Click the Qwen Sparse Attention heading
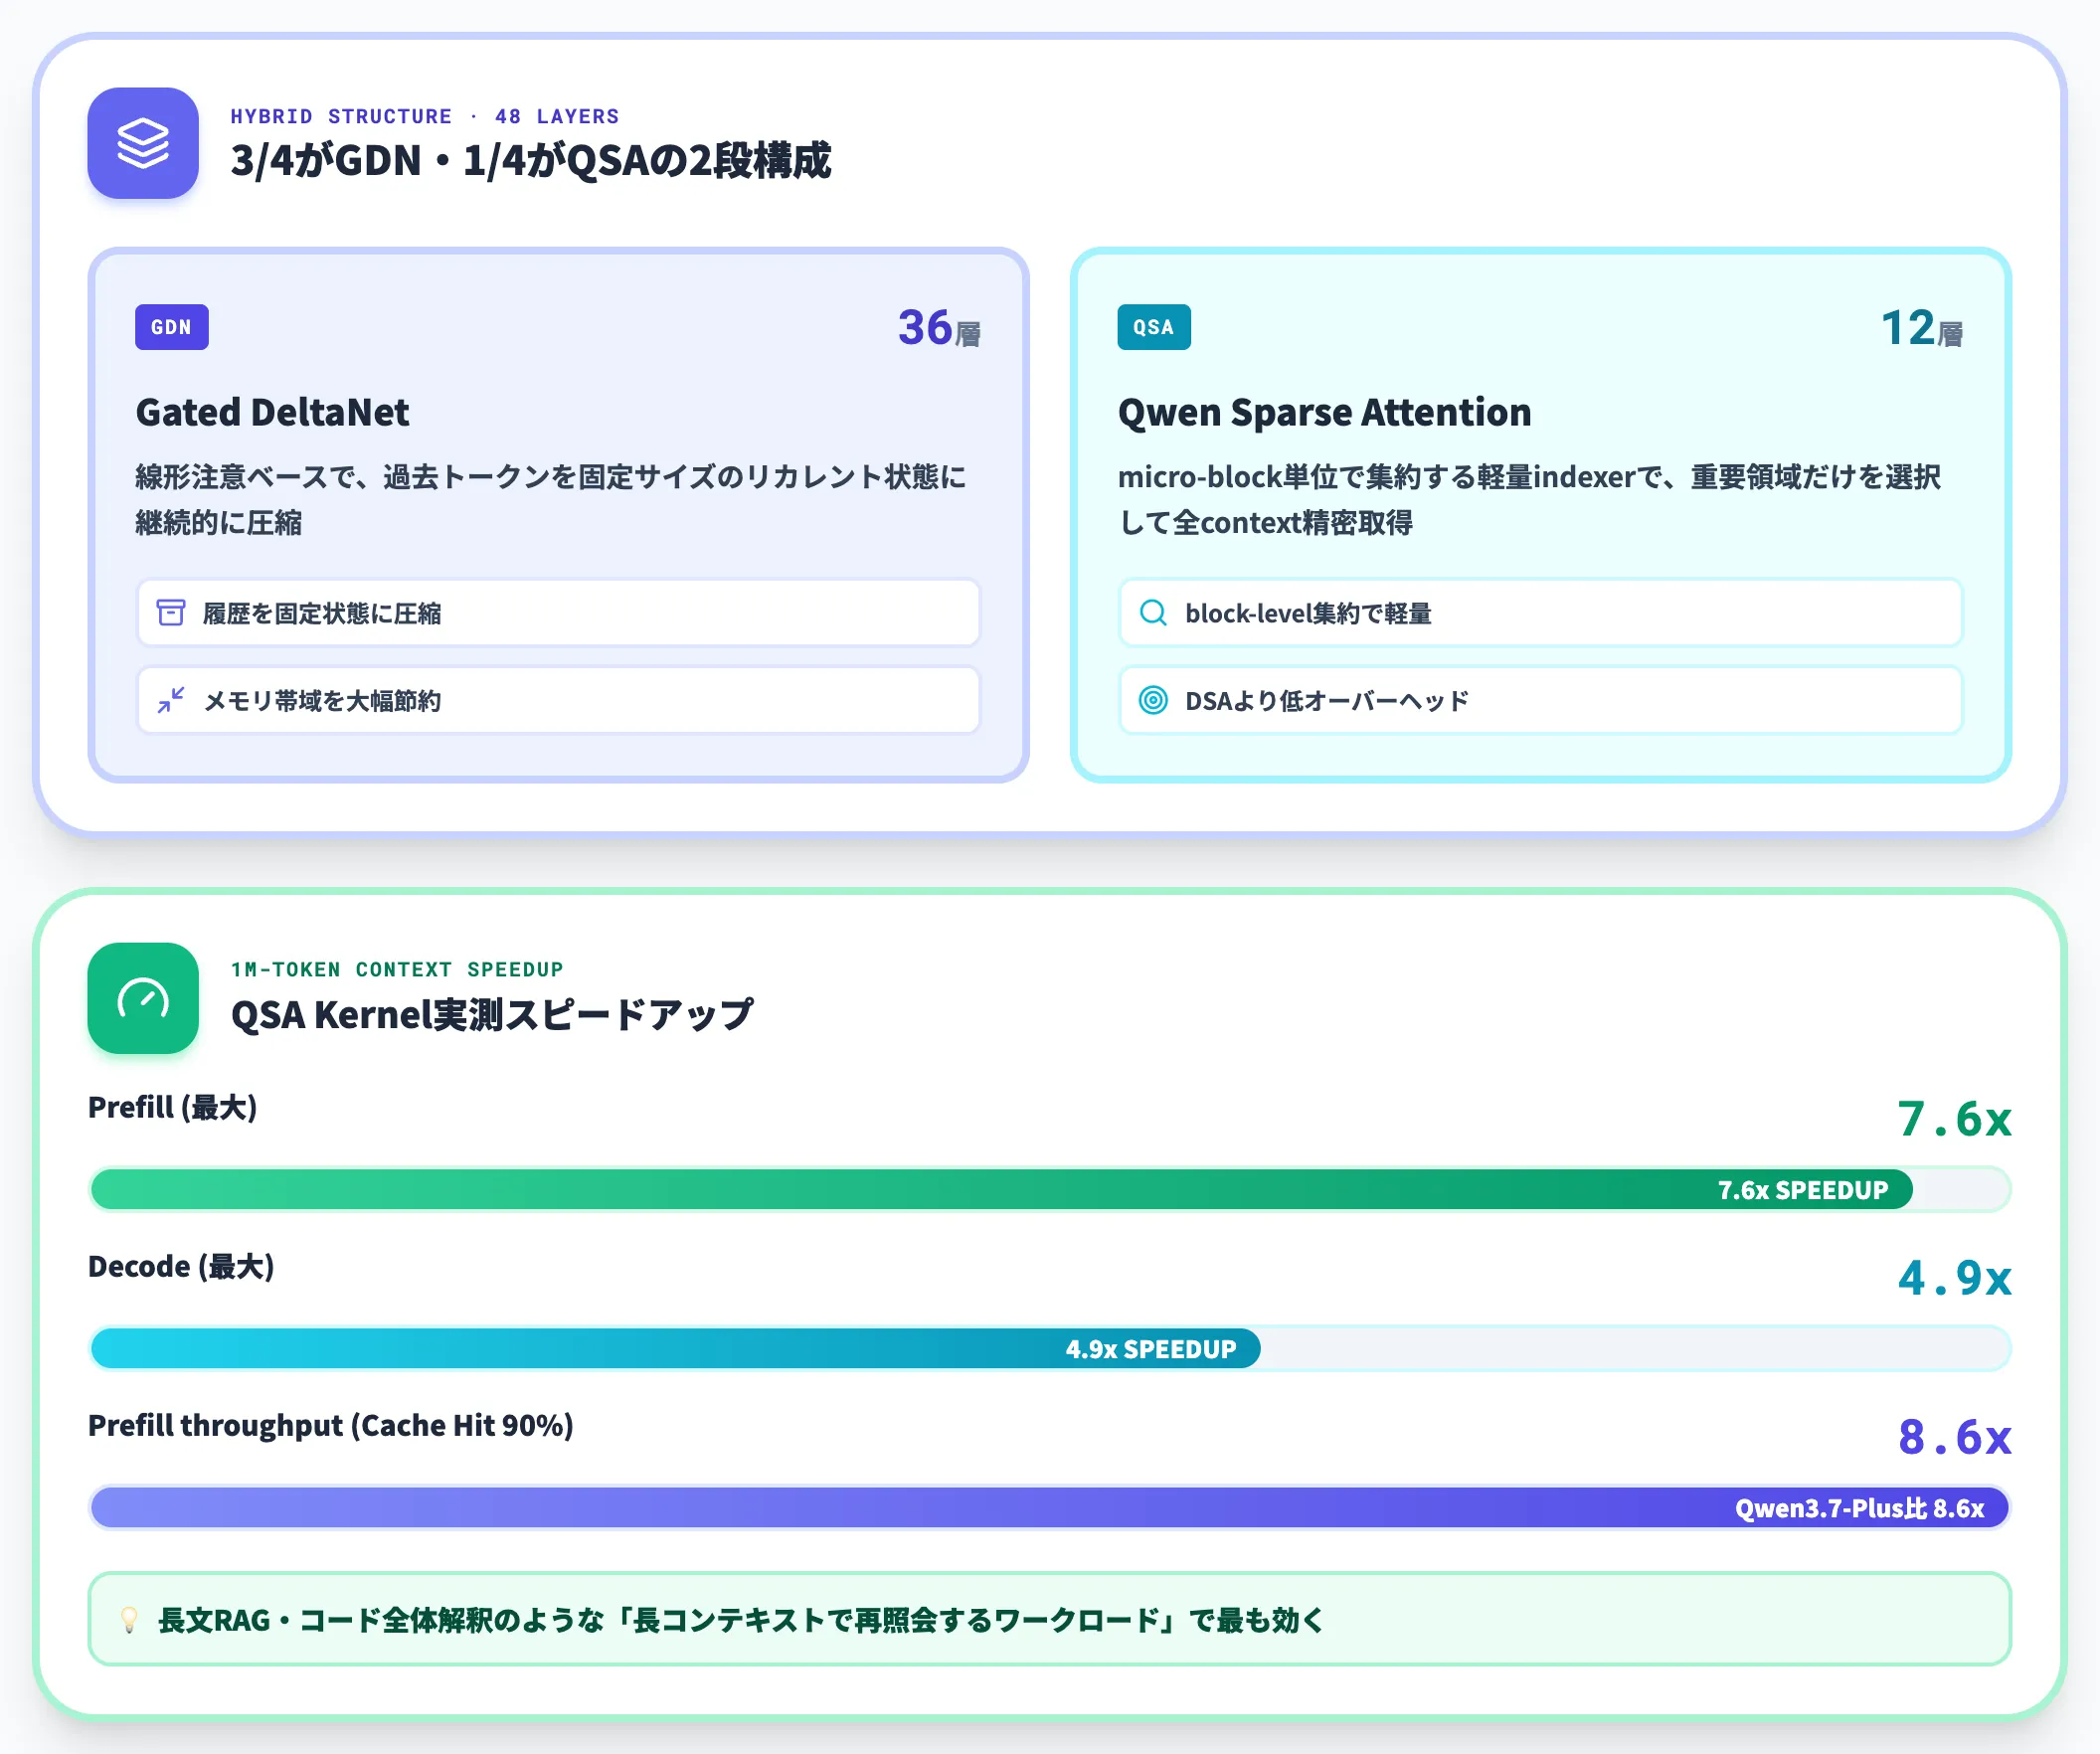Image resolution: width=2100 pixels, height=1754 pixels. (x=1324, y=412)
